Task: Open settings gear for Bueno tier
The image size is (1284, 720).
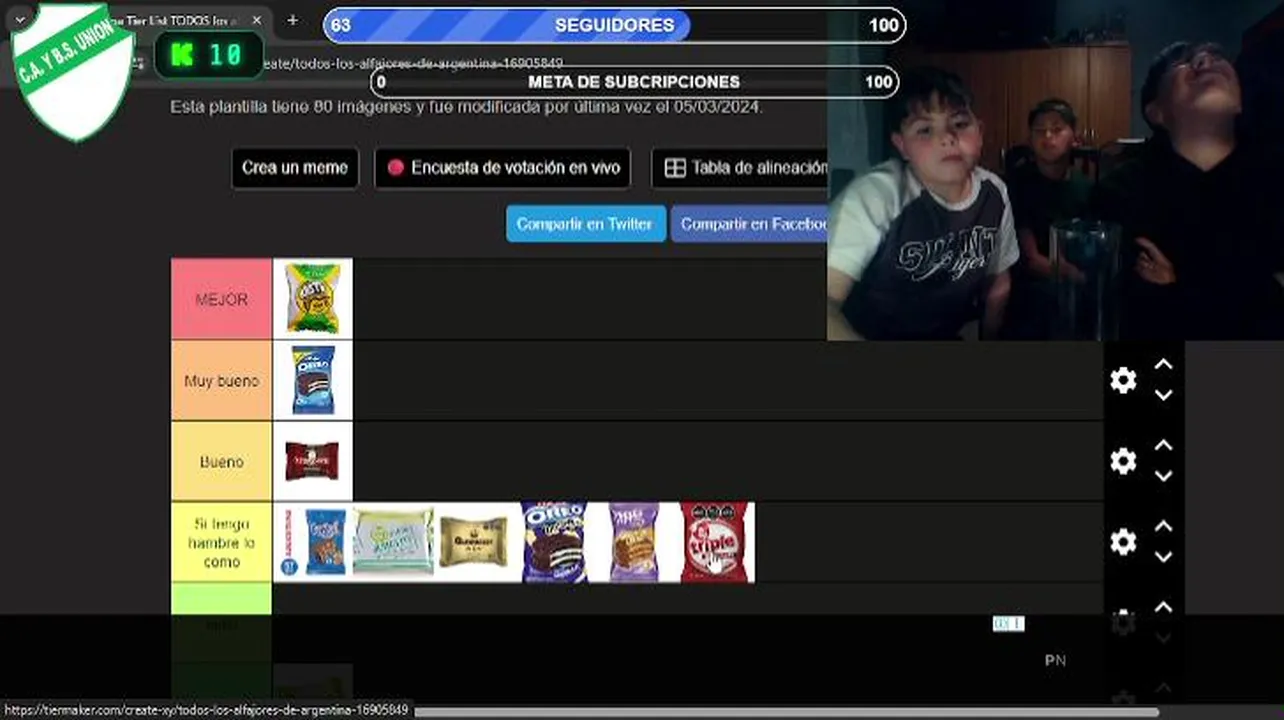Action: tap(1123, 461)
